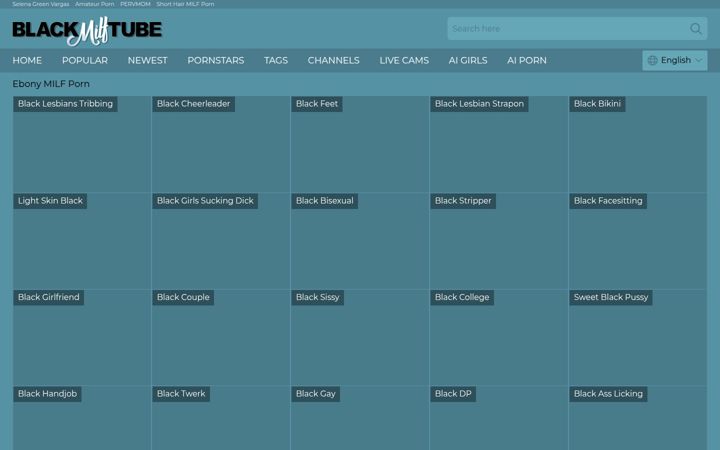Open the TAGS menu item
720x450 pixels.
click(x=276, y=61)
